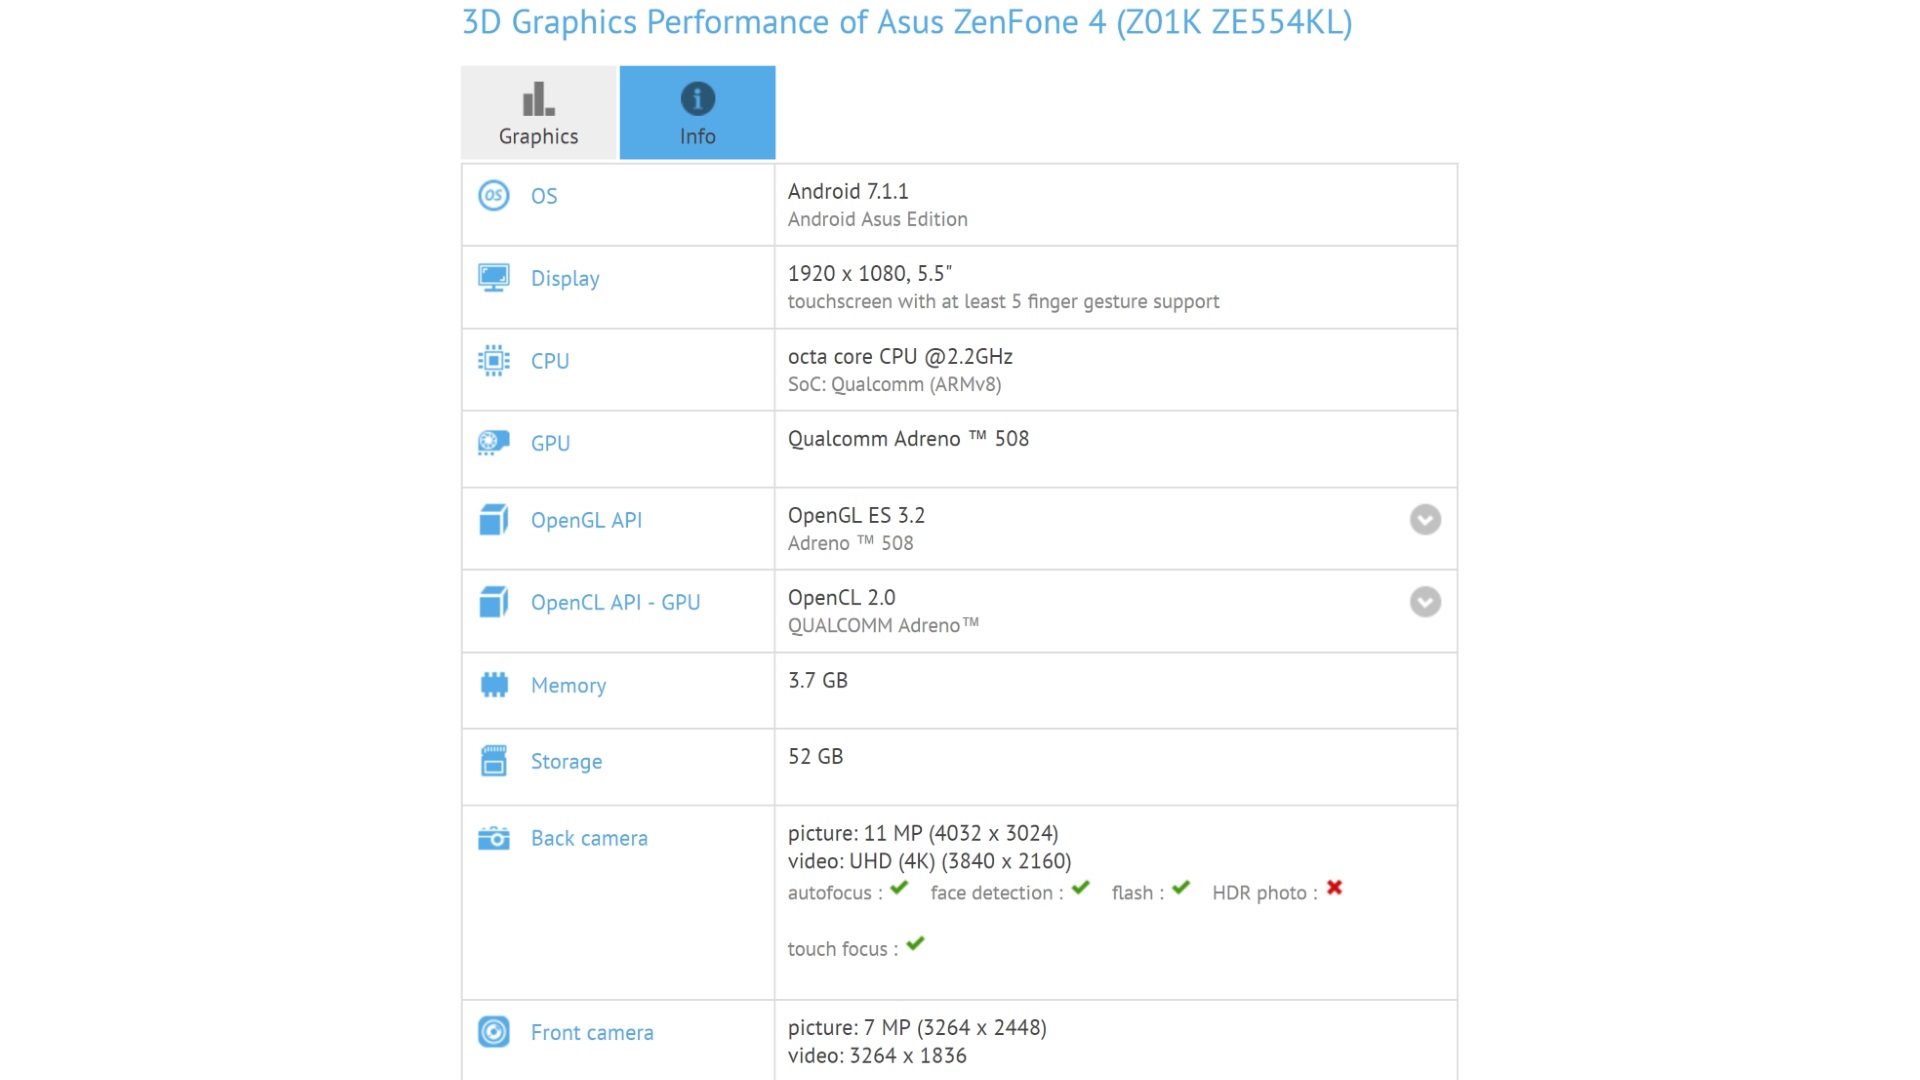Image resolution: width=1920 pixels, height=1080 pixels.
Task: Click the Back camera label
Action: click(x=589, y=838)
